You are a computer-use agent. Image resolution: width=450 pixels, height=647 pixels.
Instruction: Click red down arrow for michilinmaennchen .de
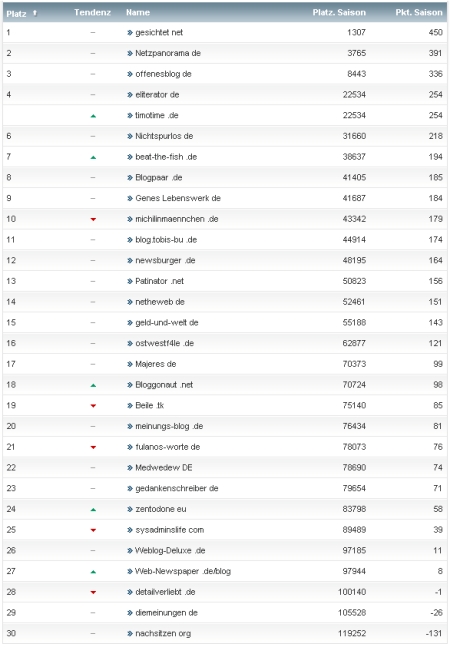click(x=93, y=219)
